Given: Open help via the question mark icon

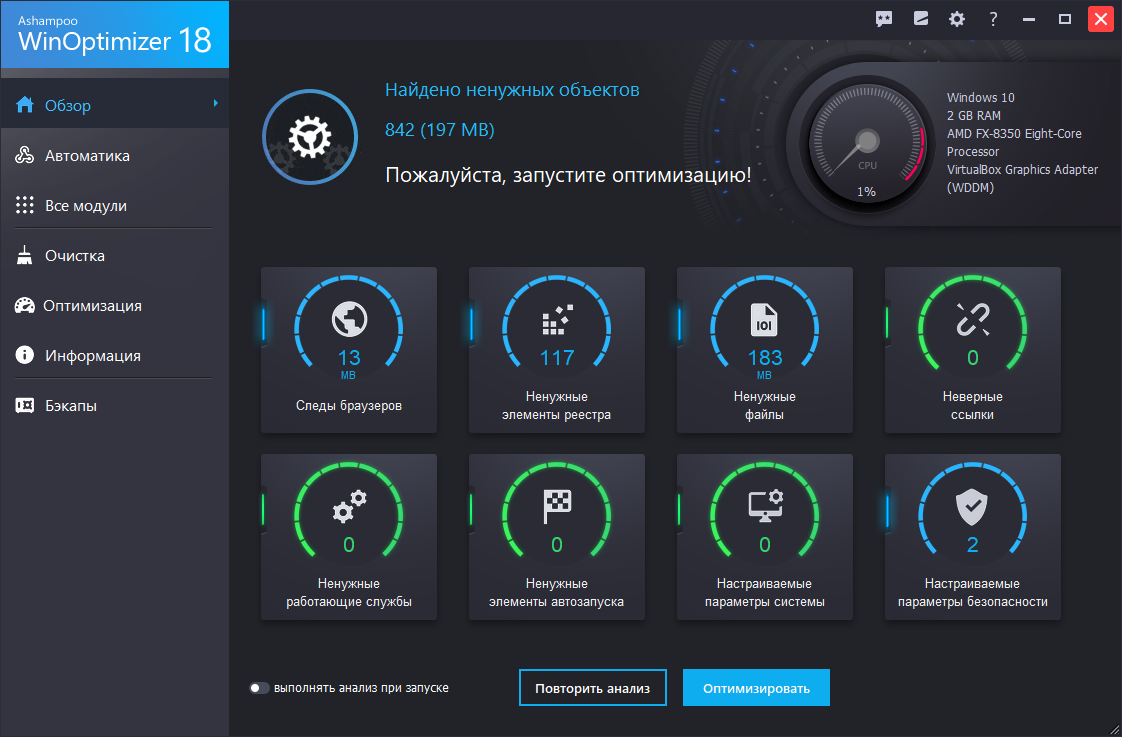Looking at the screenshot, I should [992, 18].
